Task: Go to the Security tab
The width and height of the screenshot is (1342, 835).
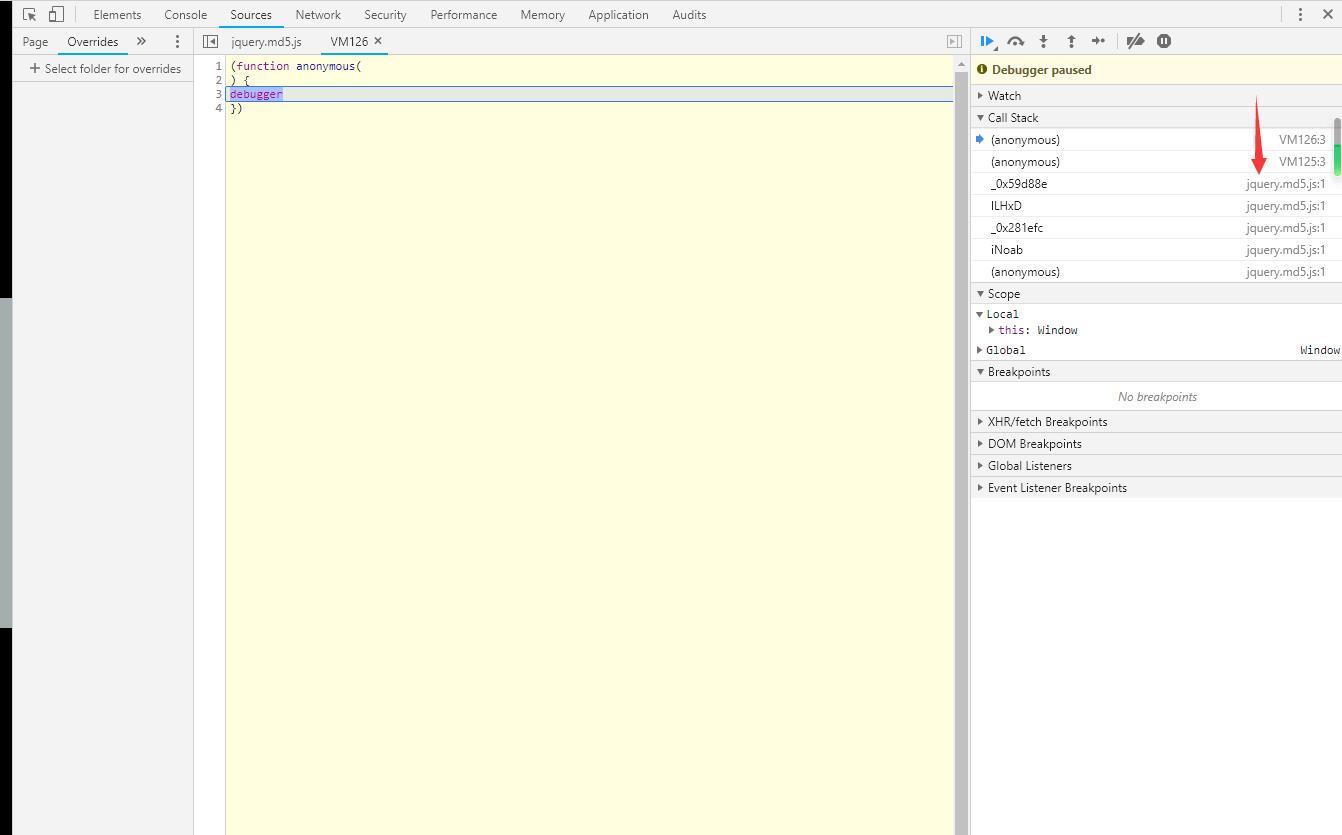Action: [385, 15]
